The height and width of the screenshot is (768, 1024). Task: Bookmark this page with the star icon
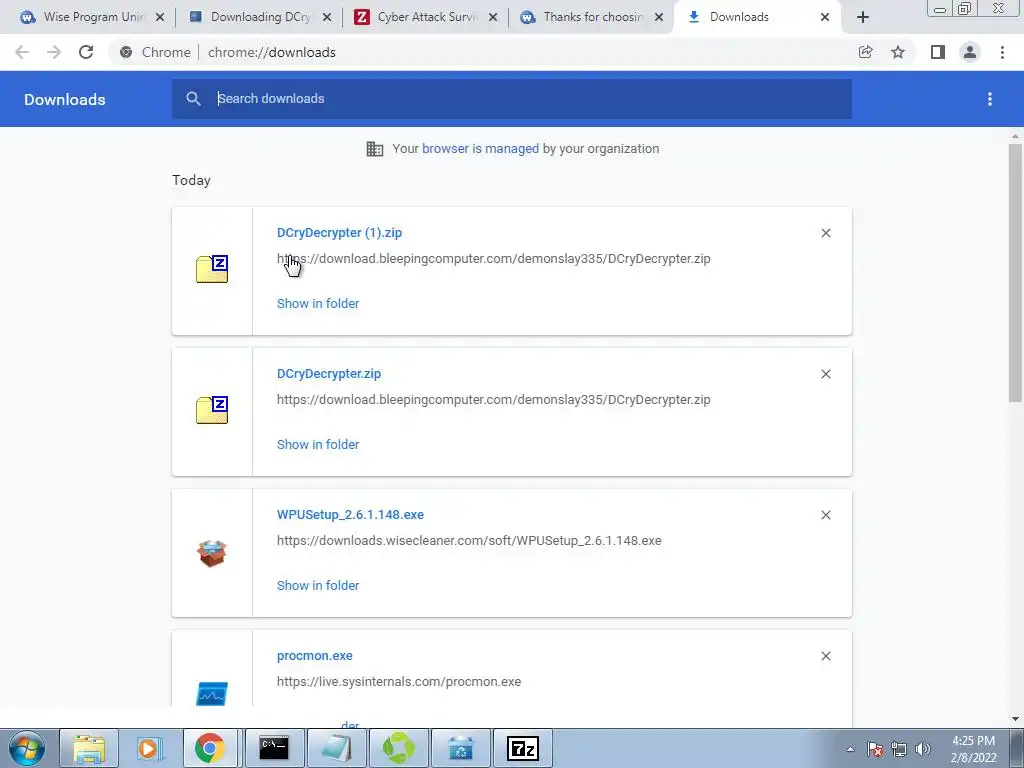point(898,52)
